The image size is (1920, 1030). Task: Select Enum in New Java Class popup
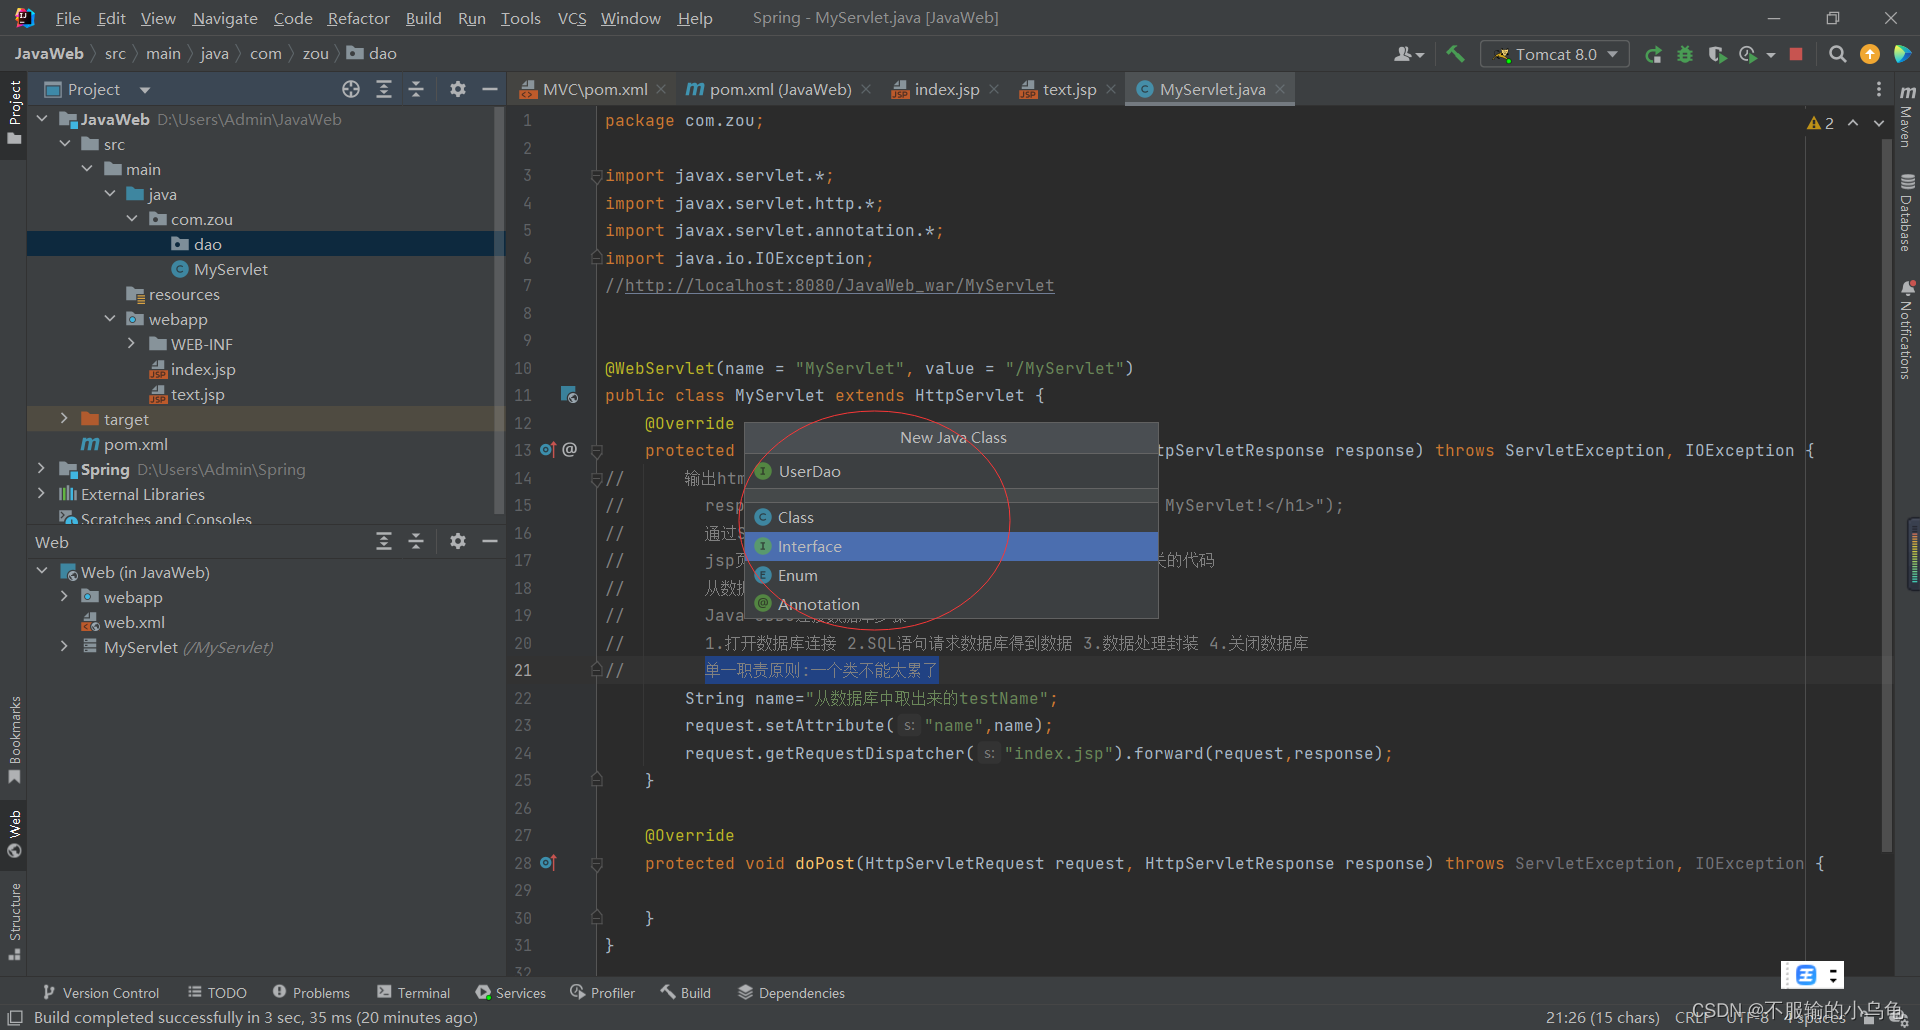tap(952, 575)
